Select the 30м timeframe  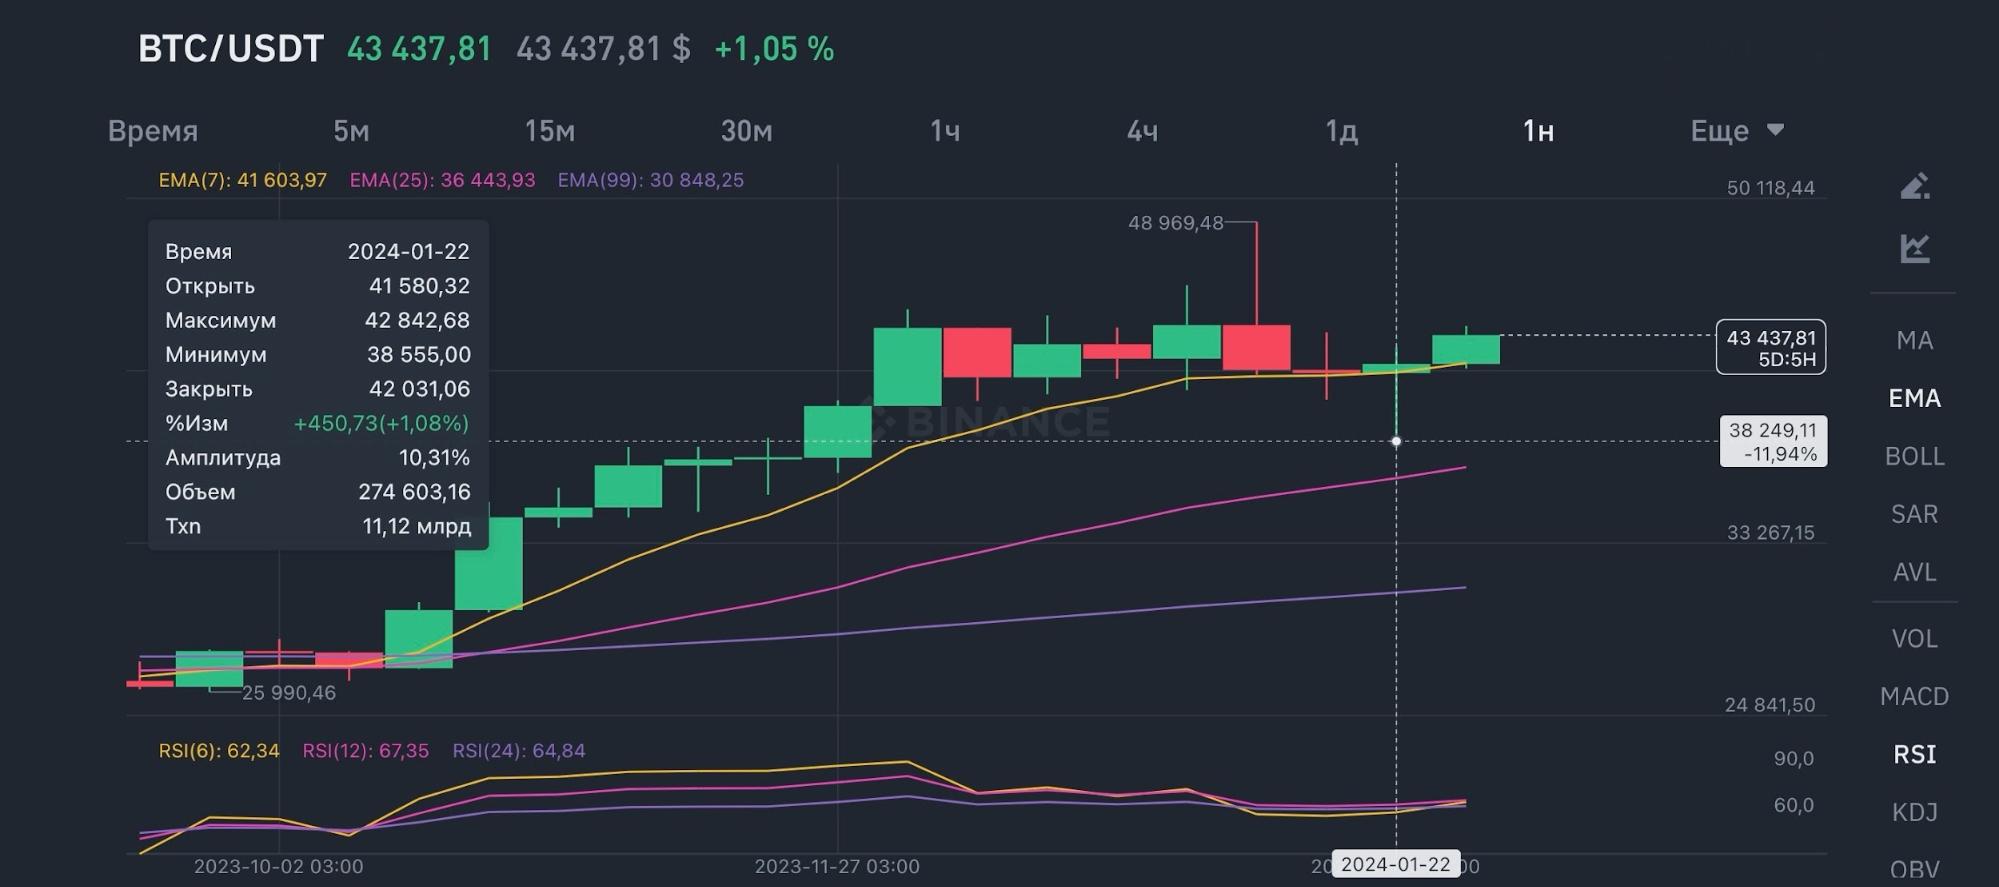[x=747, y=131]
